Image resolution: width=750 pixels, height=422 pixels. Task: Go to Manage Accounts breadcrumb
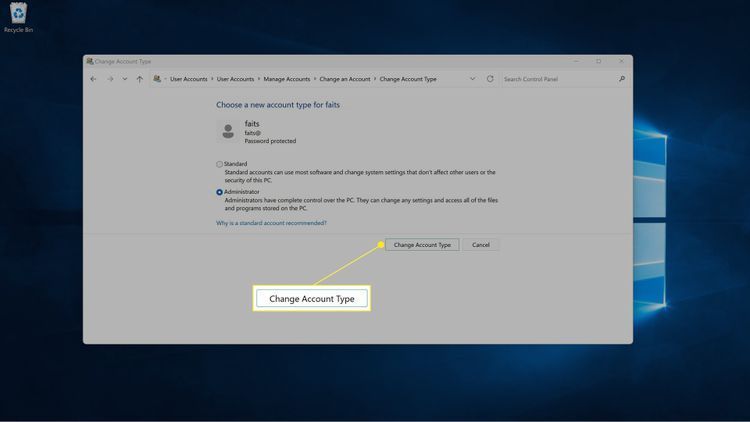286,79
